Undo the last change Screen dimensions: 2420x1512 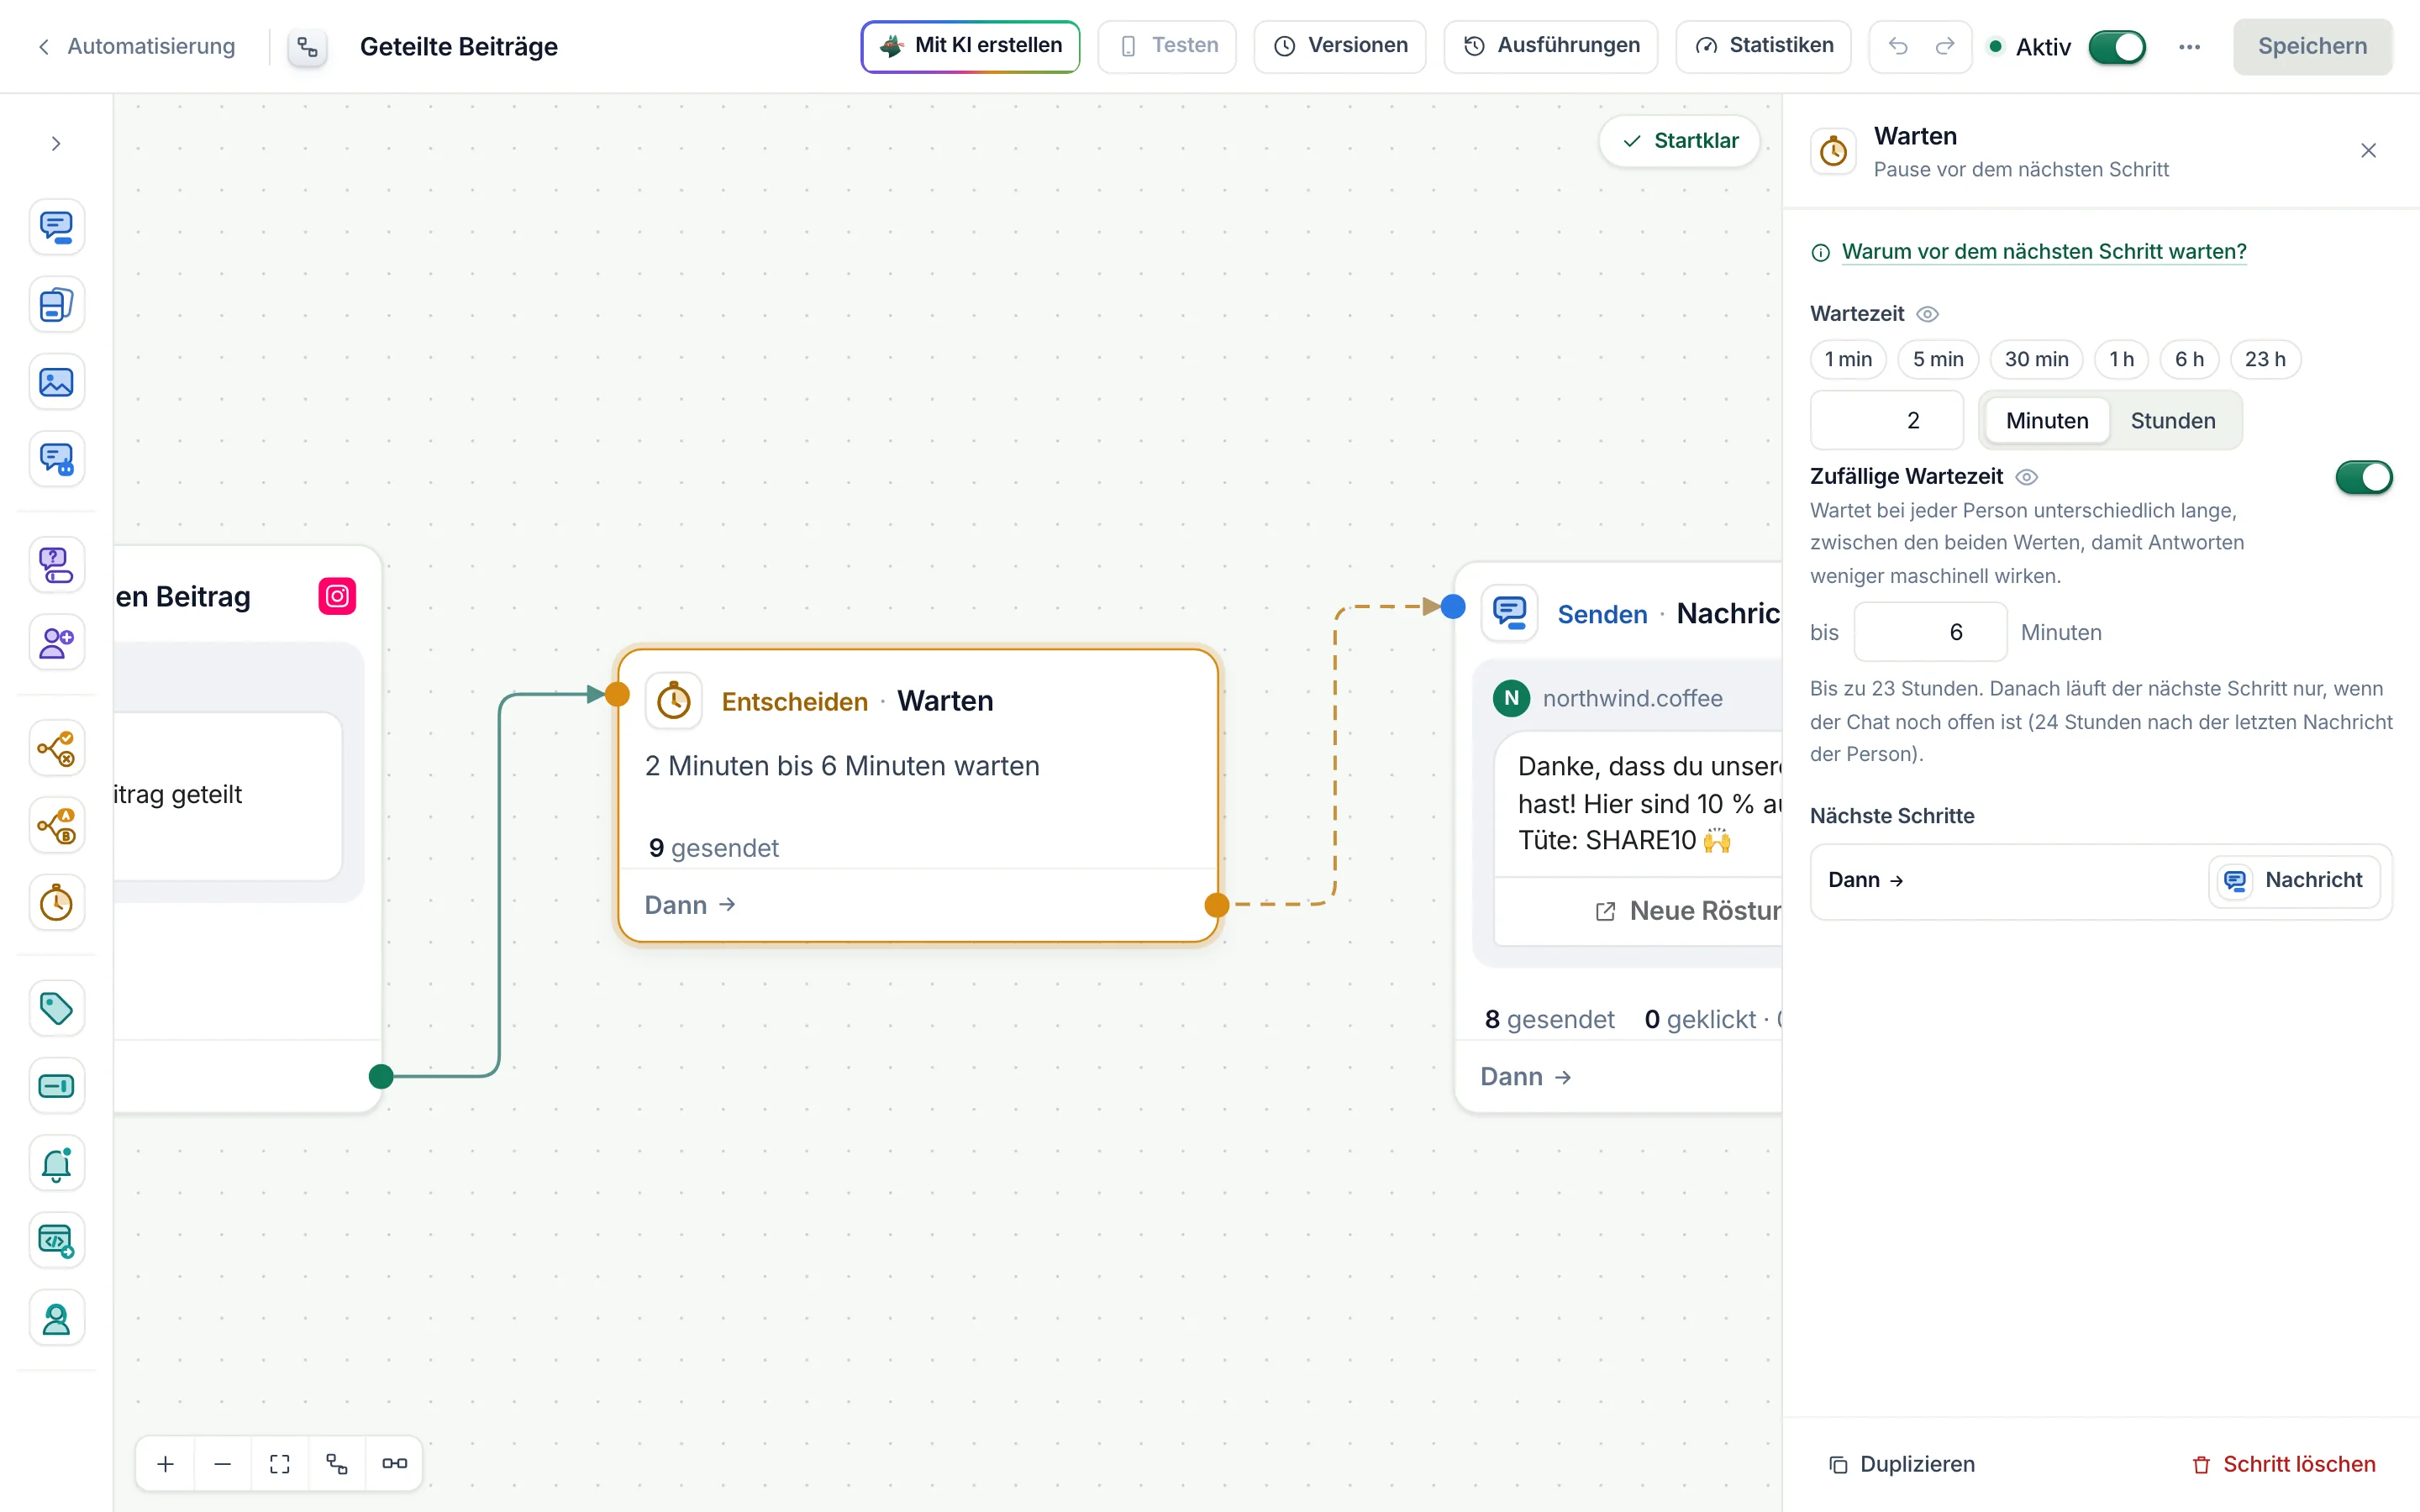point(1898,46)
